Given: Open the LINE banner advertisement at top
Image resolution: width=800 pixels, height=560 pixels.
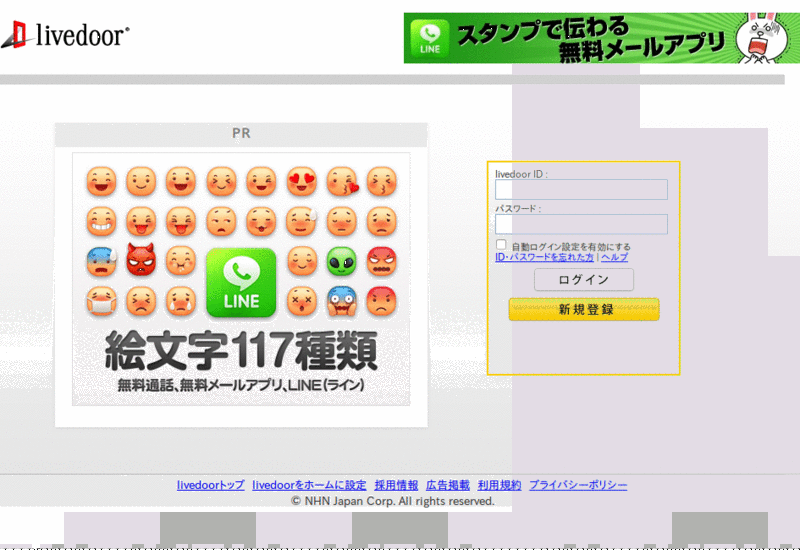Looking at the screenshot, I should click(602, 38).
